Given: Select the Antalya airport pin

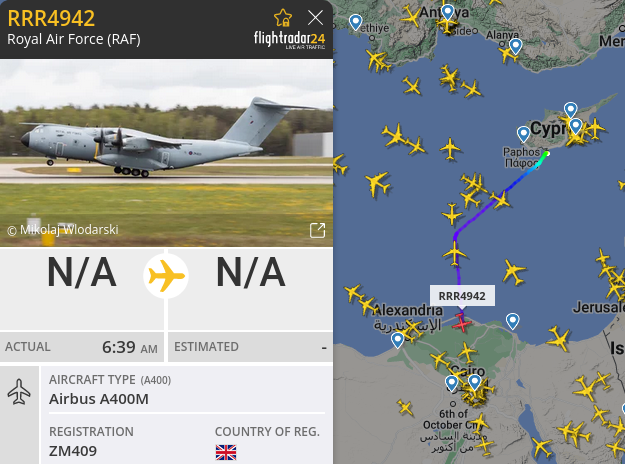Looking at the screenshot, I should (x=448, y=12).
